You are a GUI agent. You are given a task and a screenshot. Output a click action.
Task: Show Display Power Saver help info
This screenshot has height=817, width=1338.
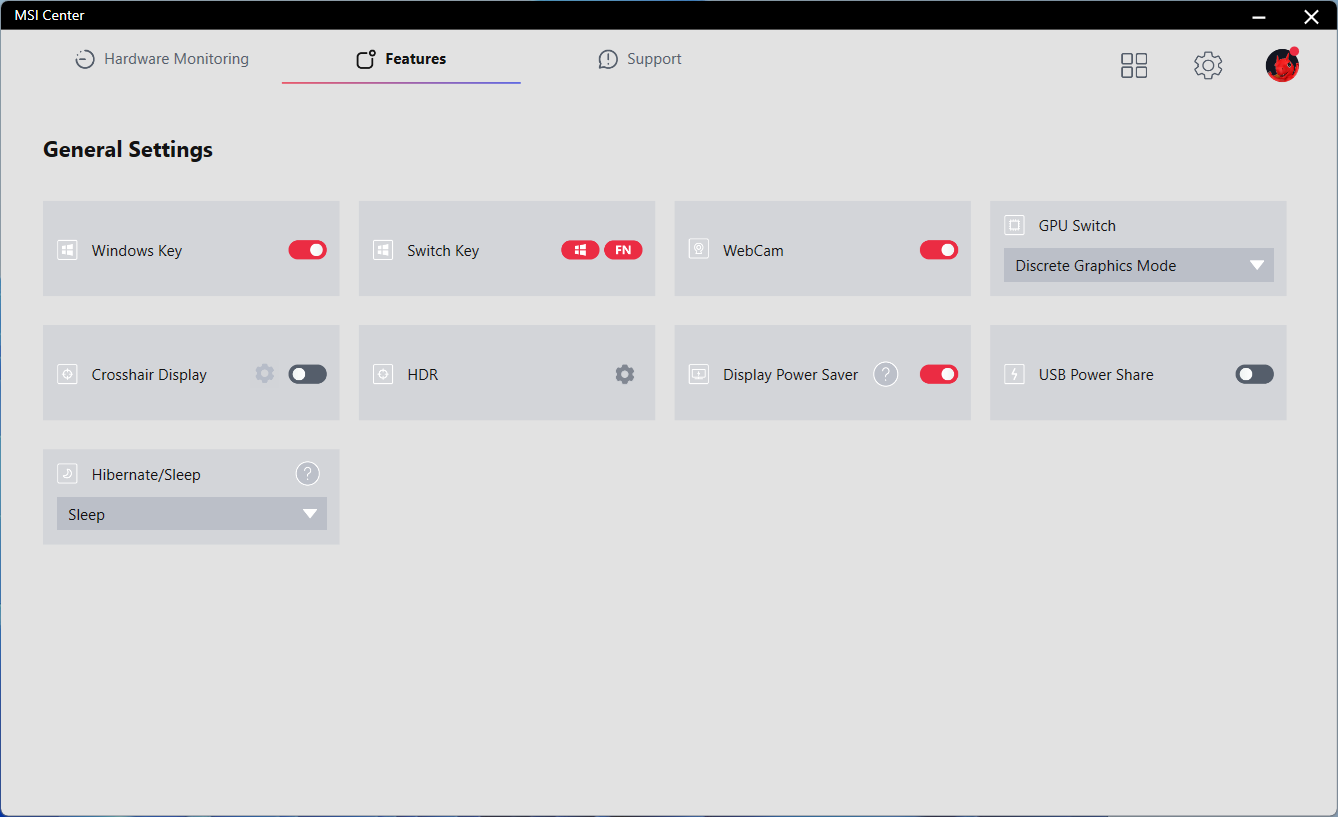[x=886, y=374]
